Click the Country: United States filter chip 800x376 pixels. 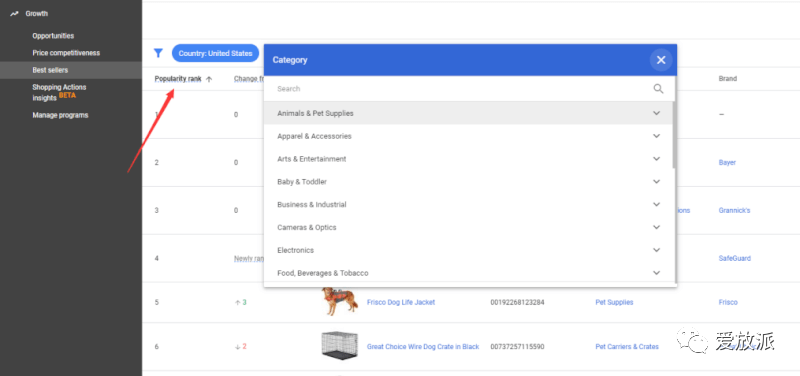(215, 53)
